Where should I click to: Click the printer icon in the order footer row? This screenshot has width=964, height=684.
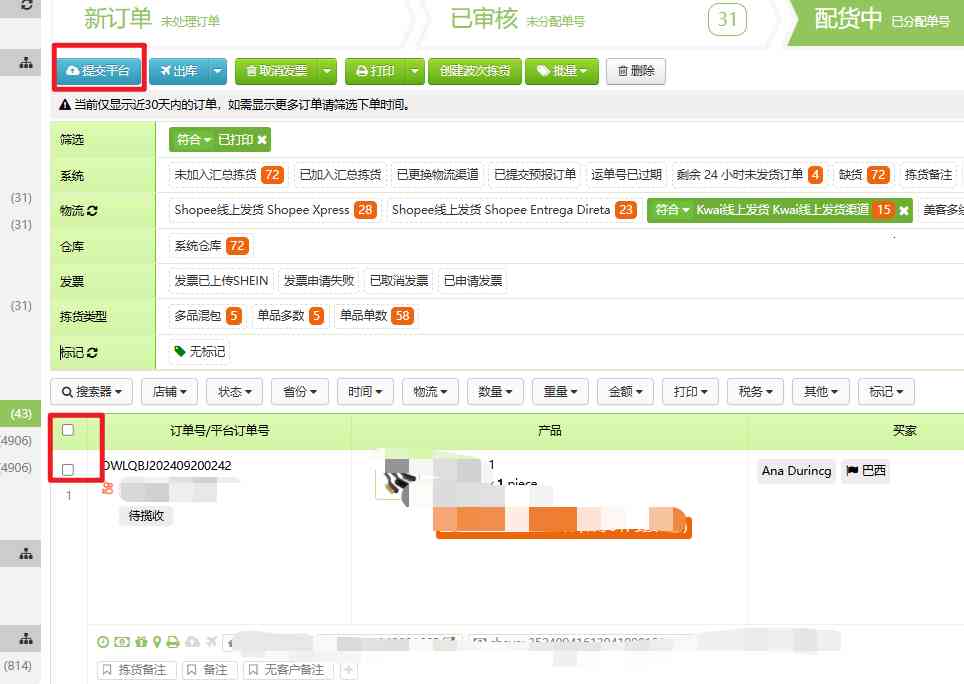point(173,641)
